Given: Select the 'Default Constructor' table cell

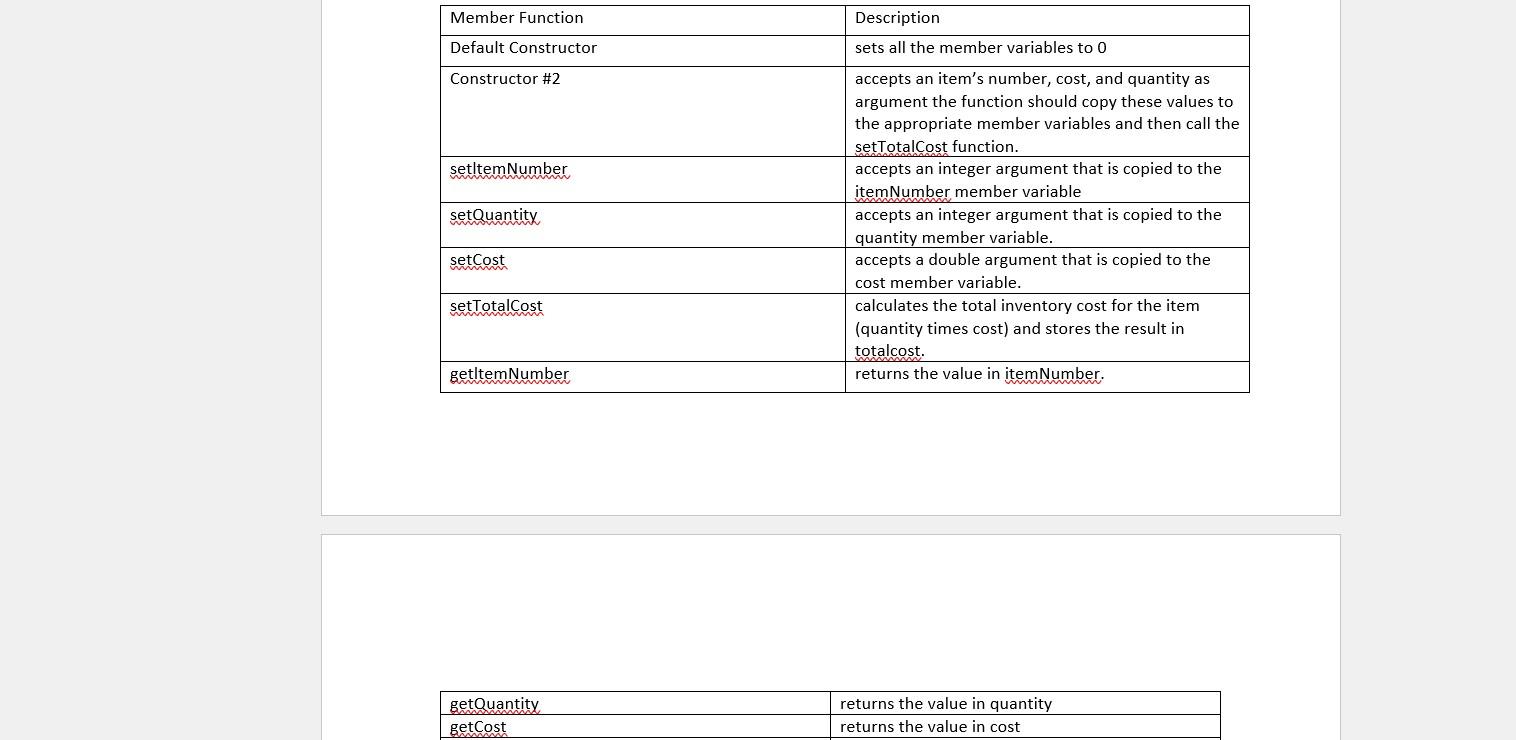Looking at the screenshot, I should pyautogui.click(x=523, y=48).
